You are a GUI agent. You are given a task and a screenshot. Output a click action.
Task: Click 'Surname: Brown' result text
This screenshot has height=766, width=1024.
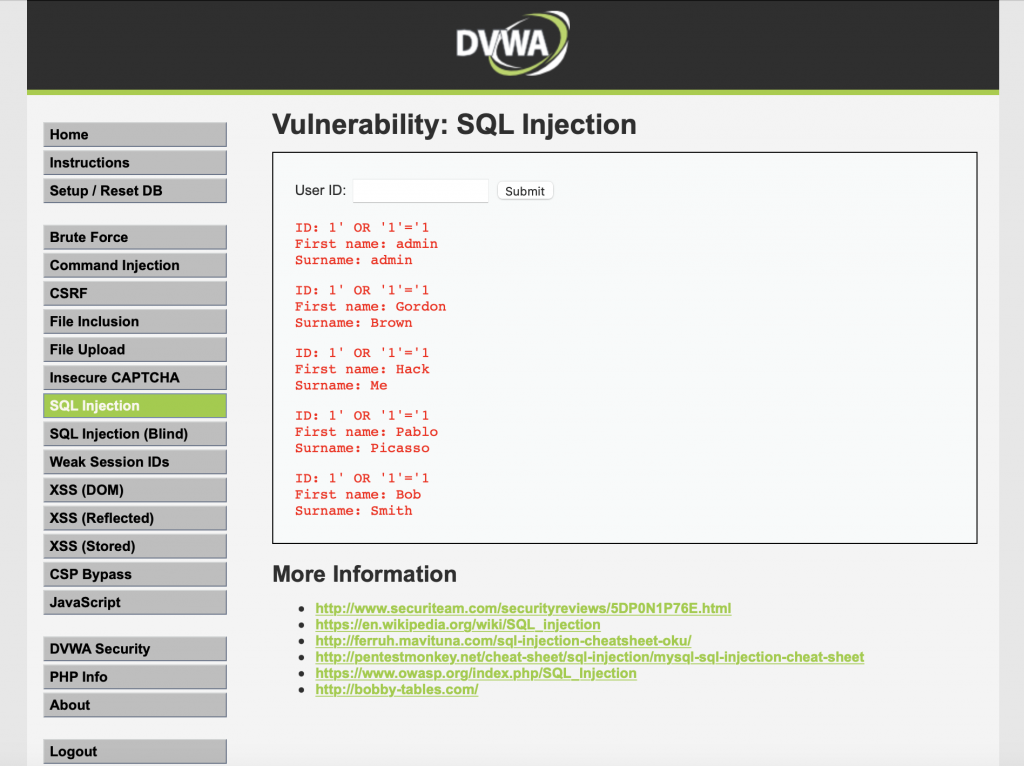(353, 323)
